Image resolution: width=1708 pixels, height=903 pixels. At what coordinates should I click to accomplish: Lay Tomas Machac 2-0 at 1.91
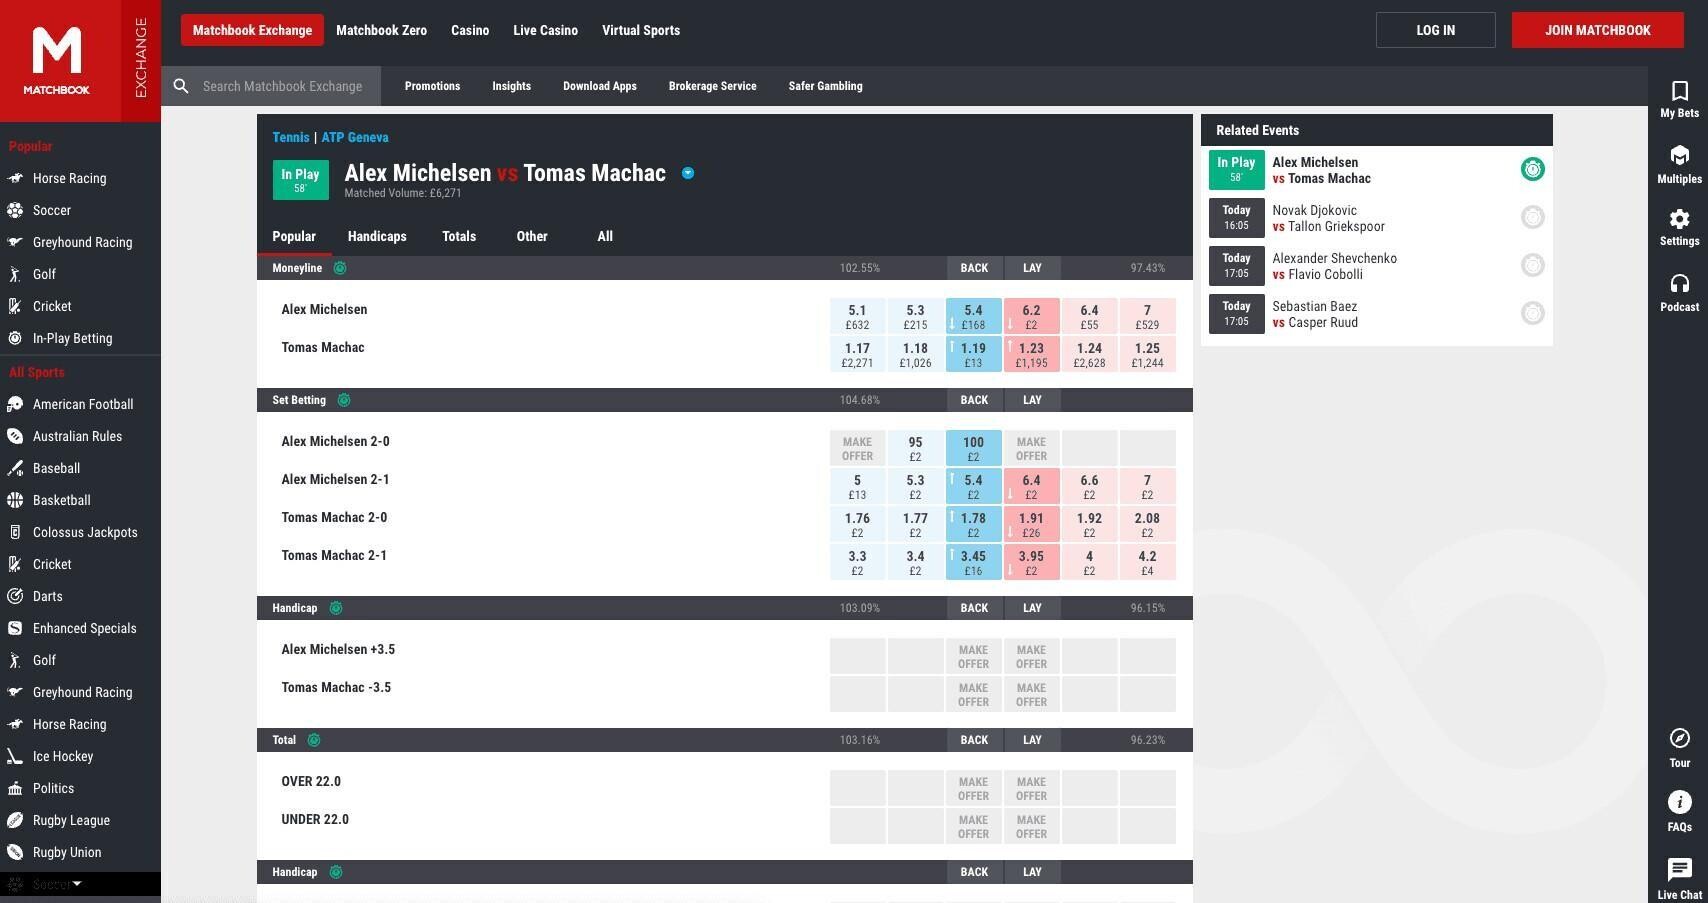click(1031, 524)
